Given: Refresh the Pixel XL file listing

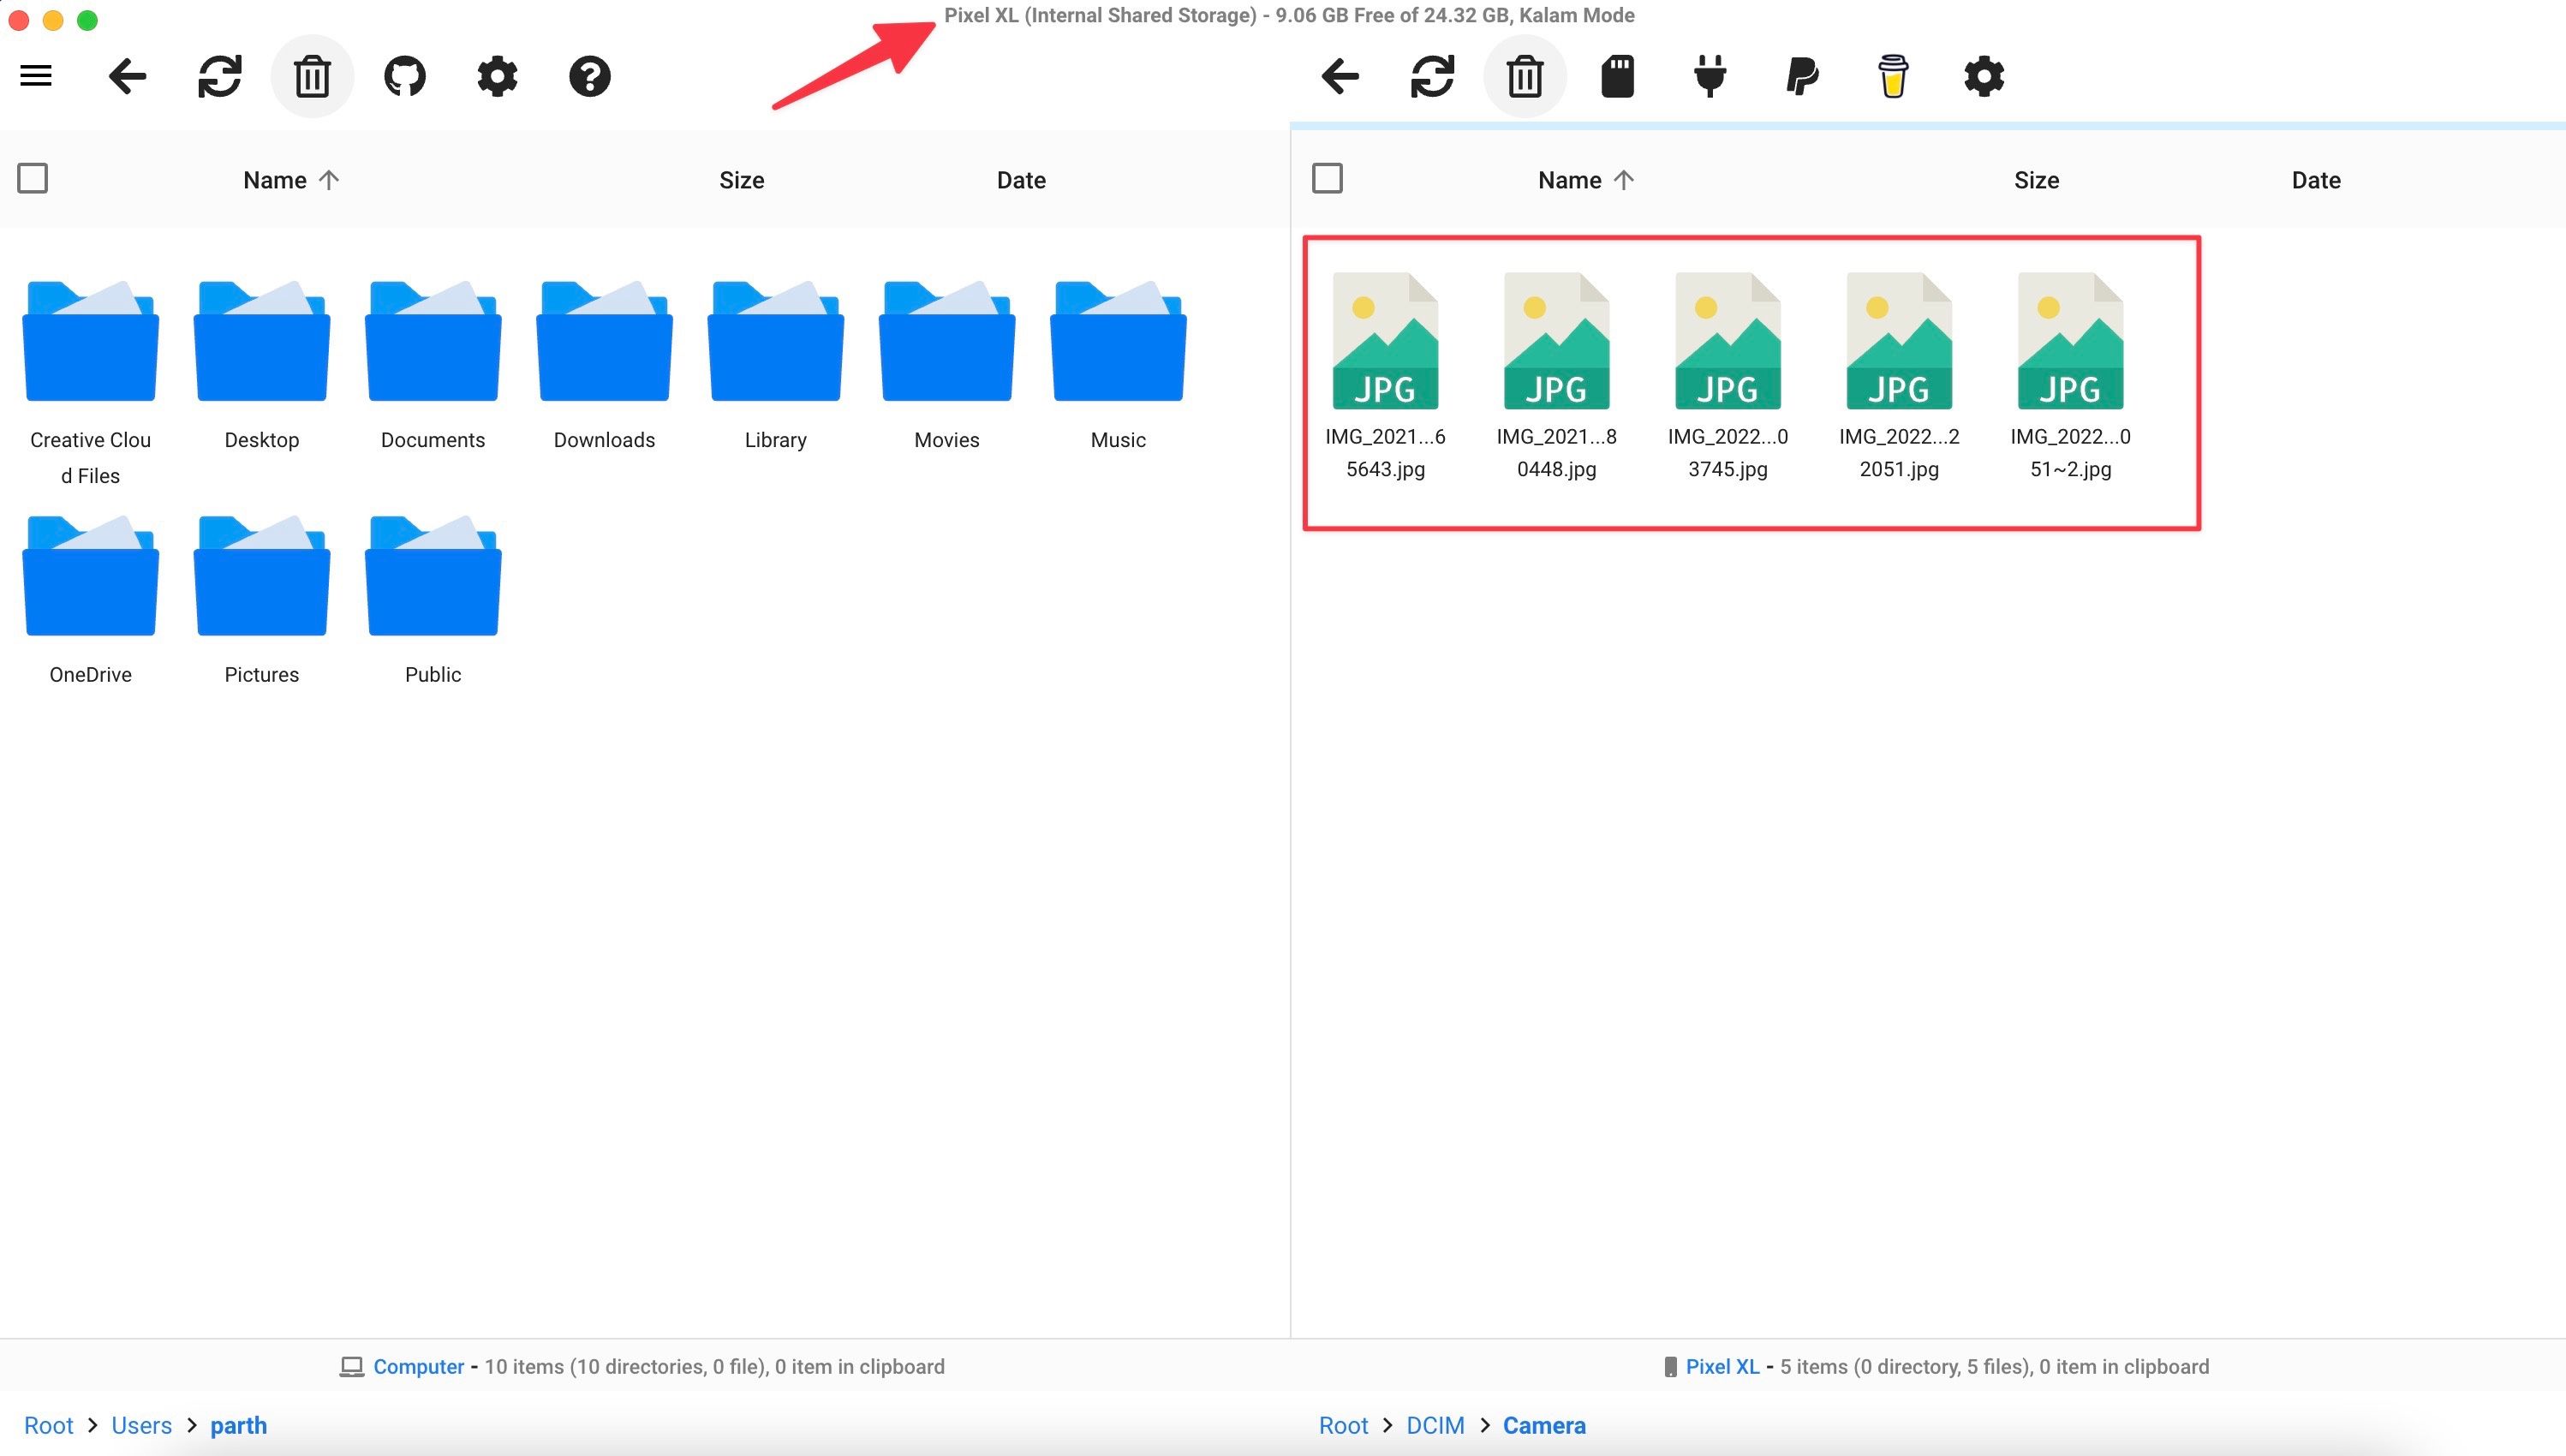Looking at the screenshot, I should [1432, 76].
